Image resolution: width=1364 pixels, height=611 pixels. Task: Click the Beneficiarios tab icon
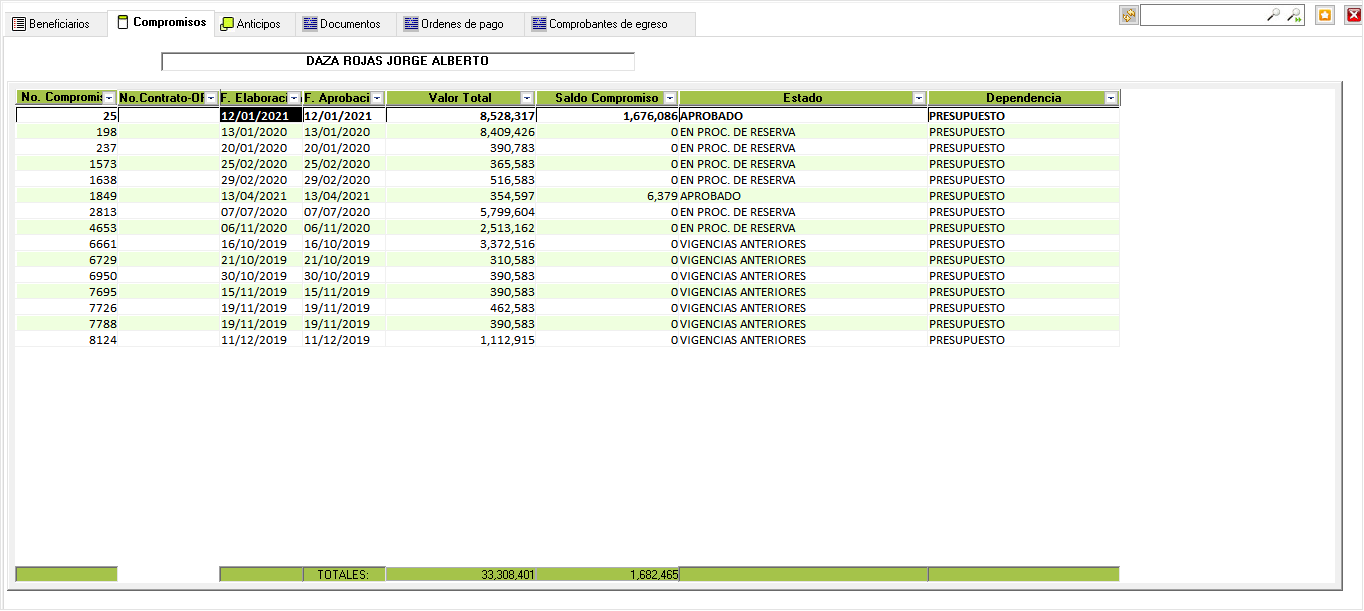19,24
